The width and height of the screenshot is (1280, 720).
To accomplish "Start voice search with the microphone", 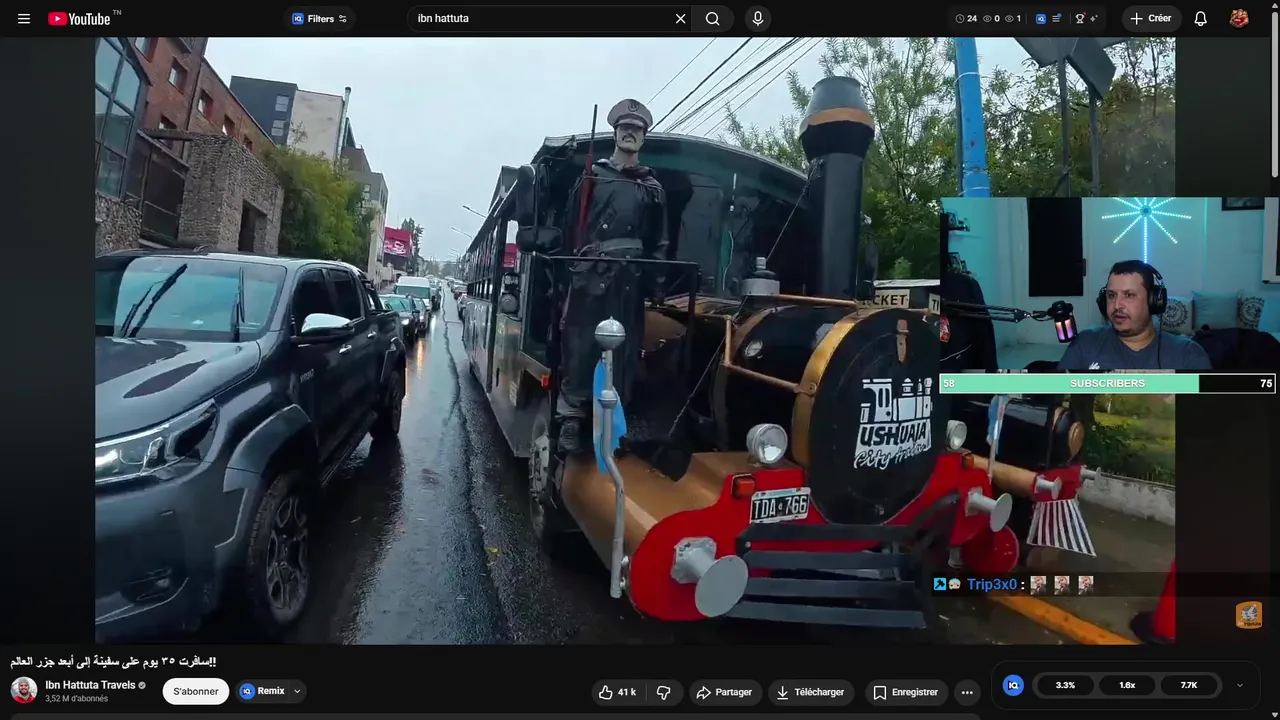I will pyautogui.click(x=757, y=19).
